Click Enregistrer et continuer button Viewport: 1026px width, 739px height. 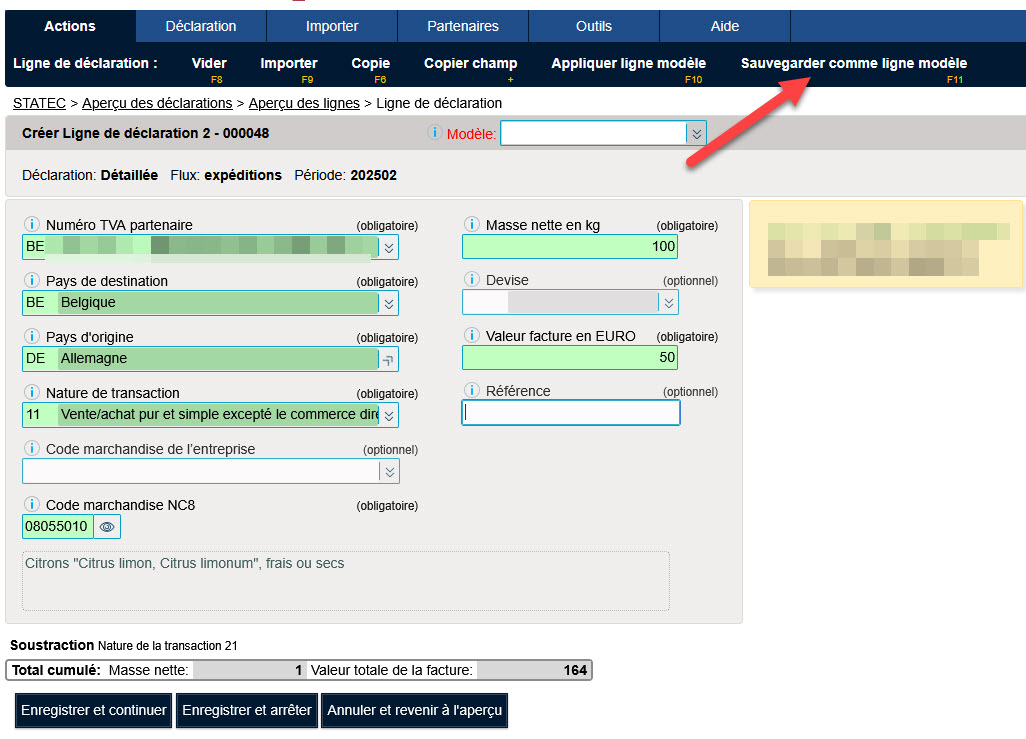click(x=94, y=710)
